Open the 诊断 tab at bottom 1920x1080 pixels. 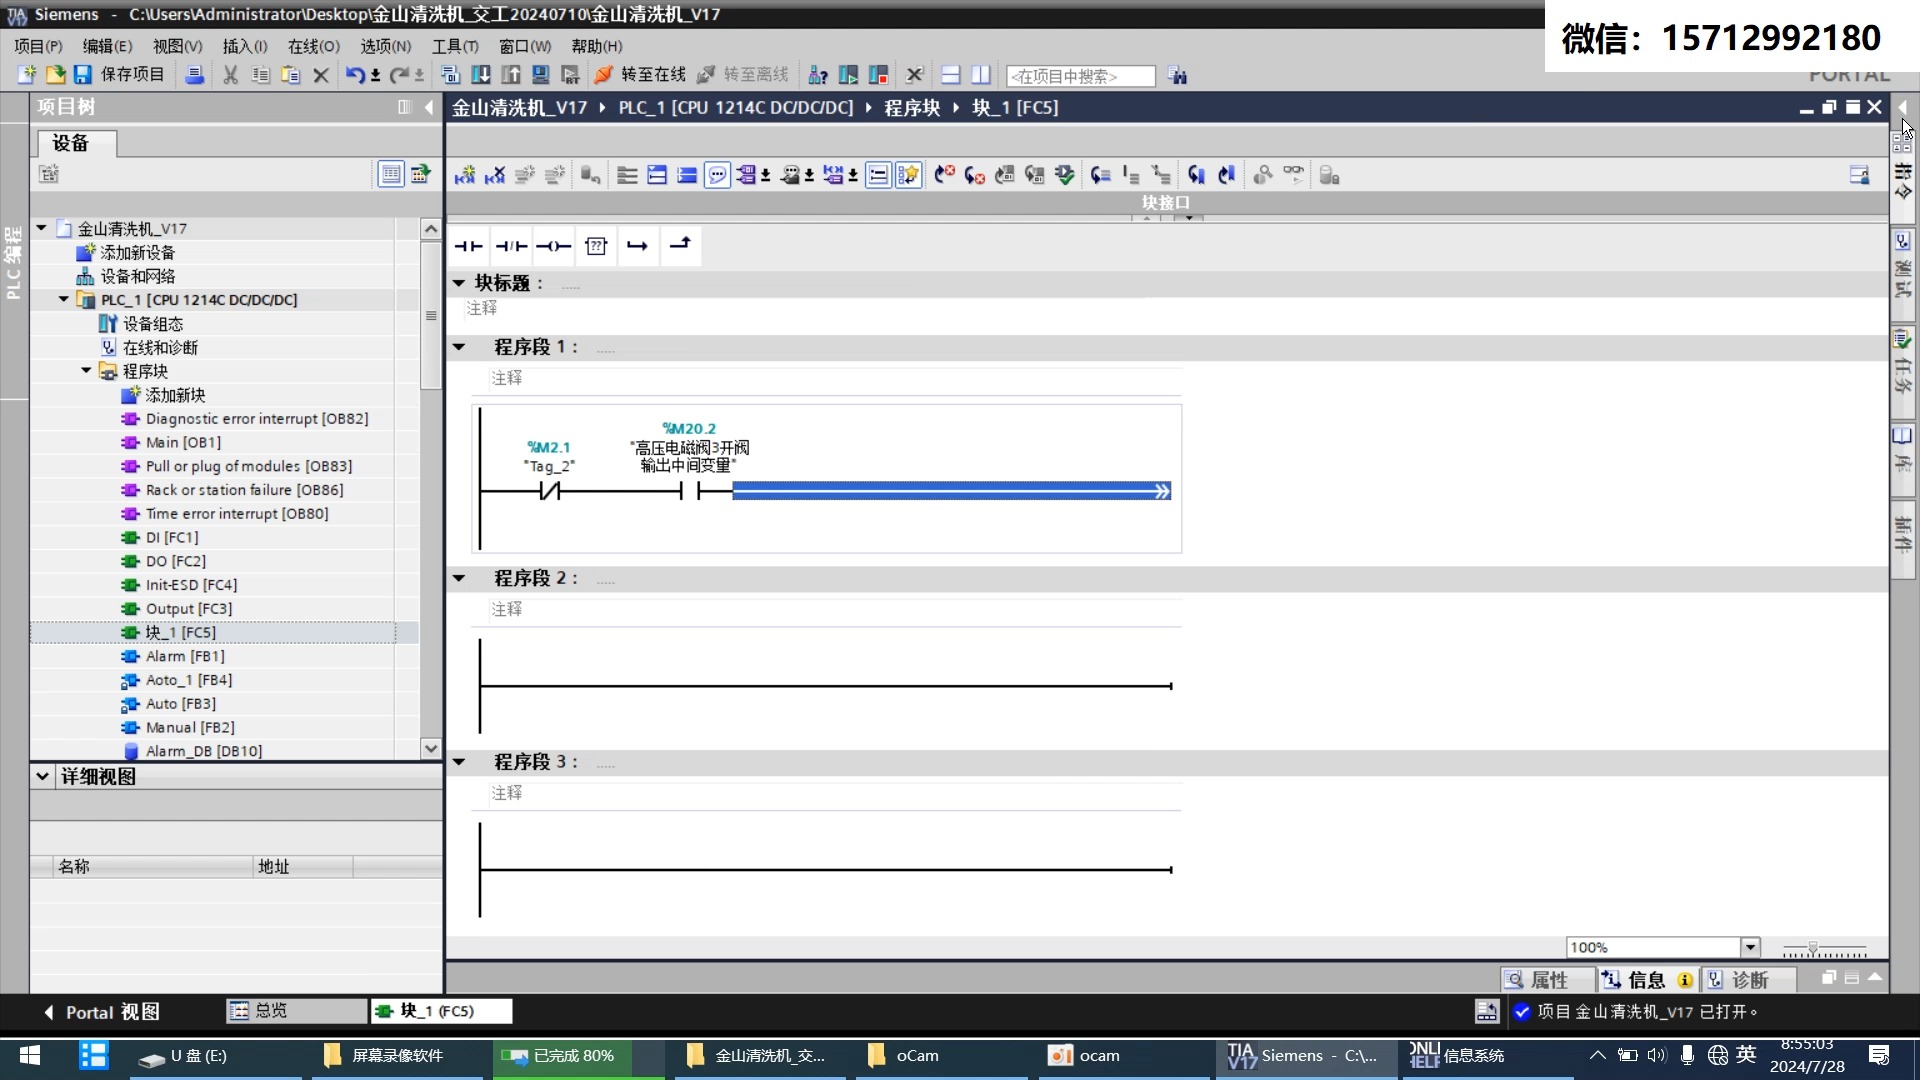pos(1749,980)
